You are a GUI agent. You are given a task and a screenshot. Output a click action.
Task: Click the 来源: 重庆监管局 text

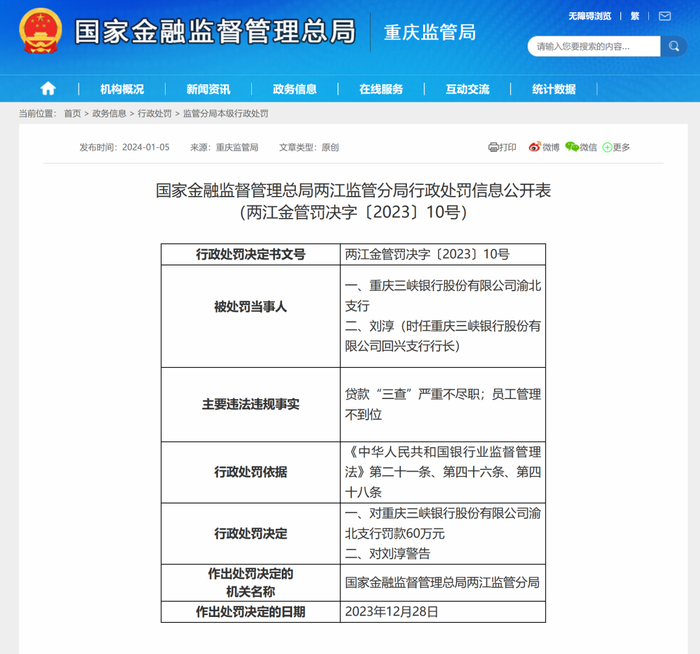point(224,147)
